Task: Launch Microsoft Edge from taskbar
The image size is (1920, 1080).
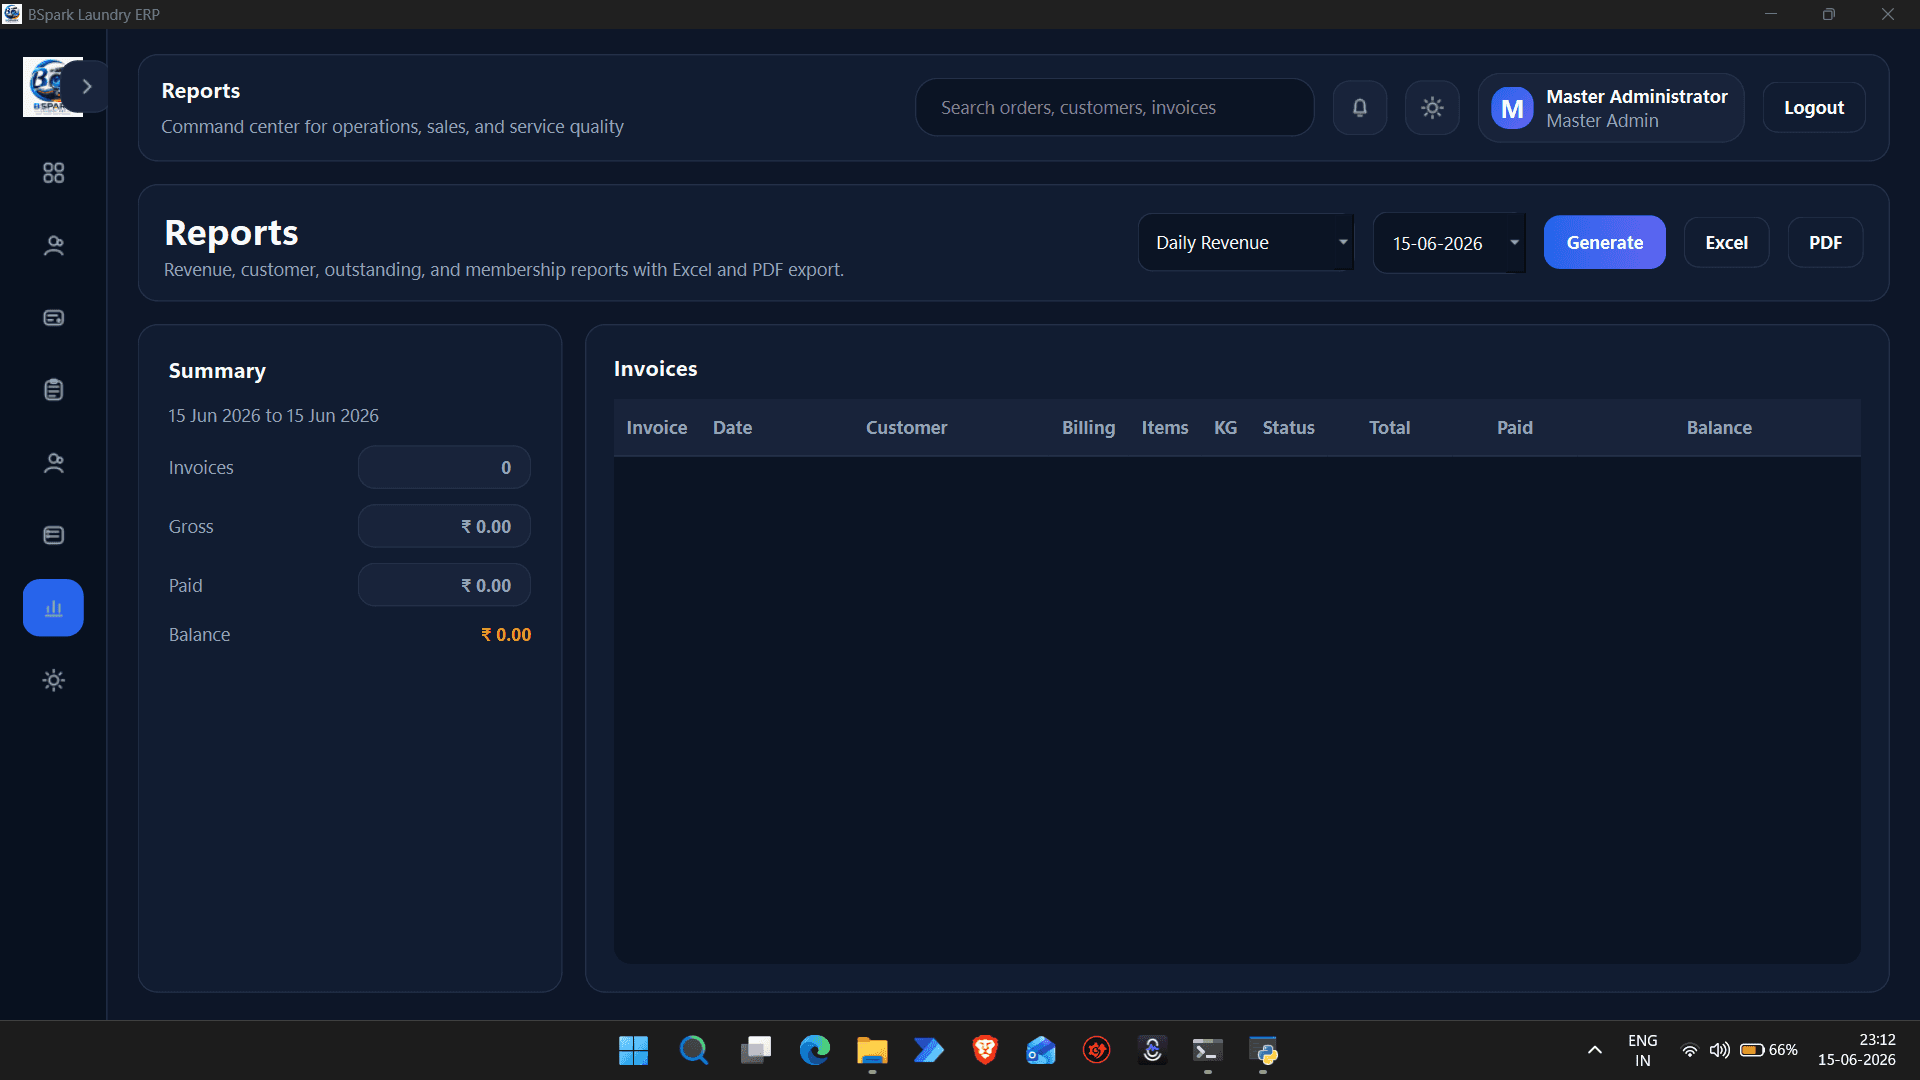Action: [x=815, y=1050]
